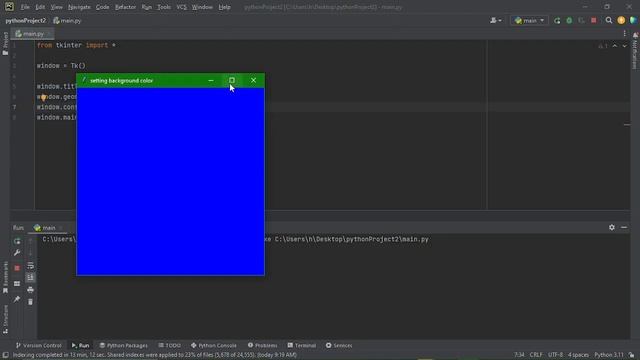This screenshot has width=640, height=360.
Task: Open the Version Control tool window
Action: [x=38, y=345]
